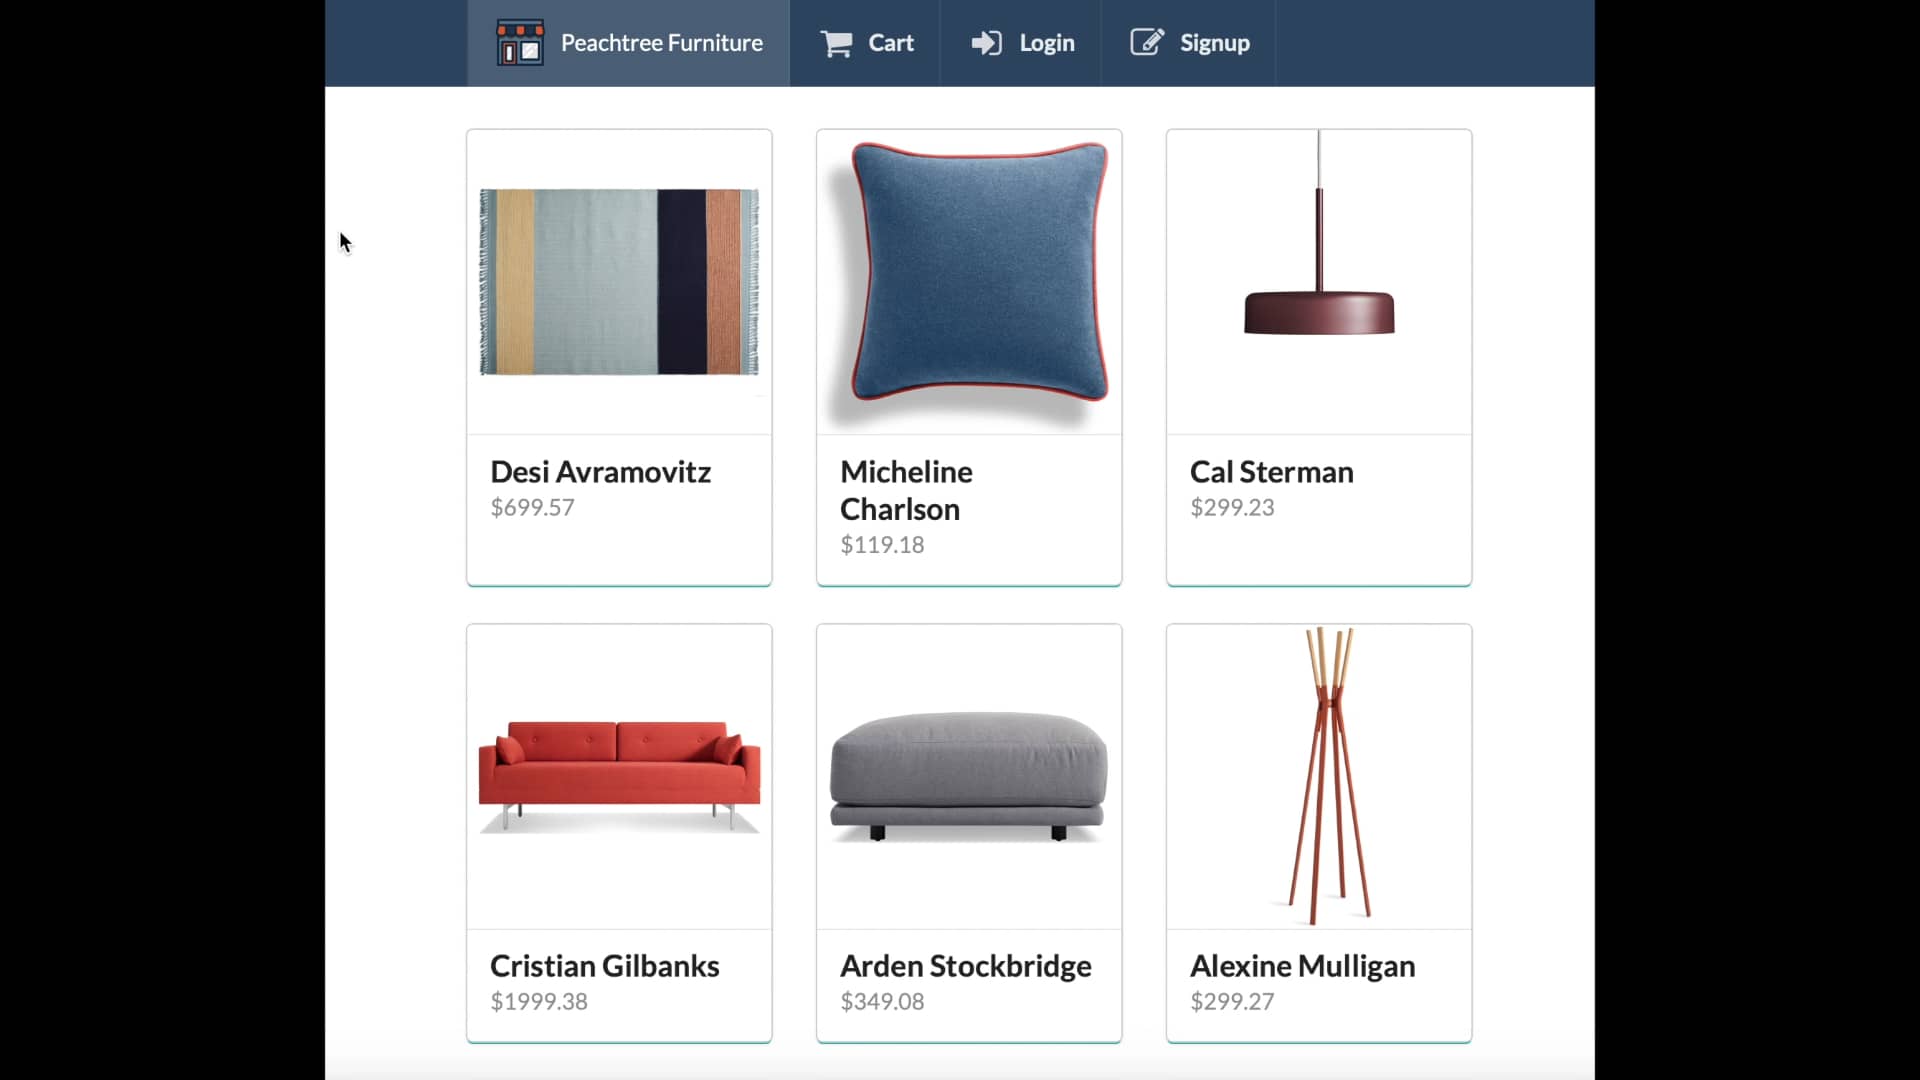This screenshot has width=1920, height=1080.
Task: Click the Peachtree Furniture home label
Action: pyautogui.click(x=661, y=43)
